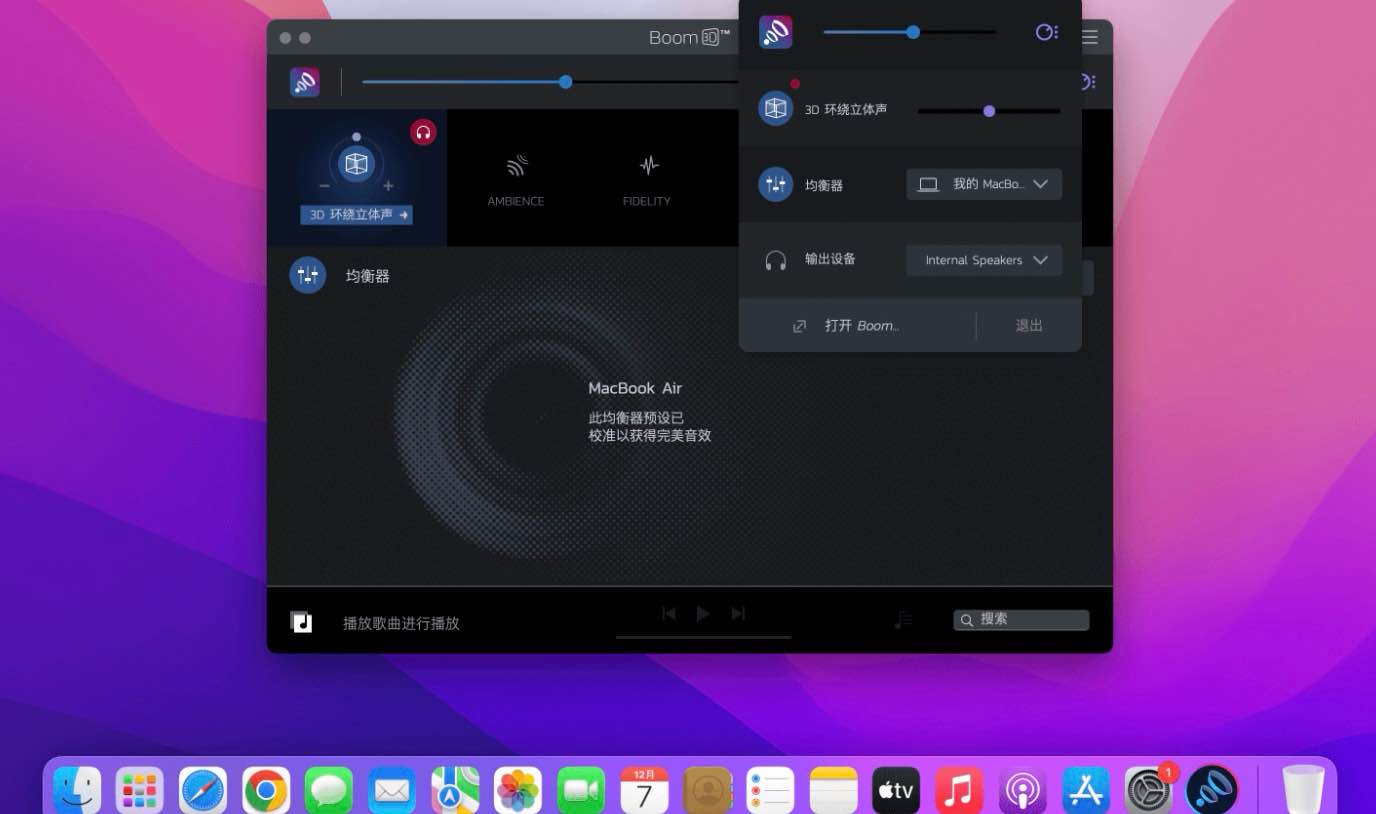The height and width of the screenshot is (814, 1376).
Task: Click the Boom logo in the popup panel
Action: point(776,32)
